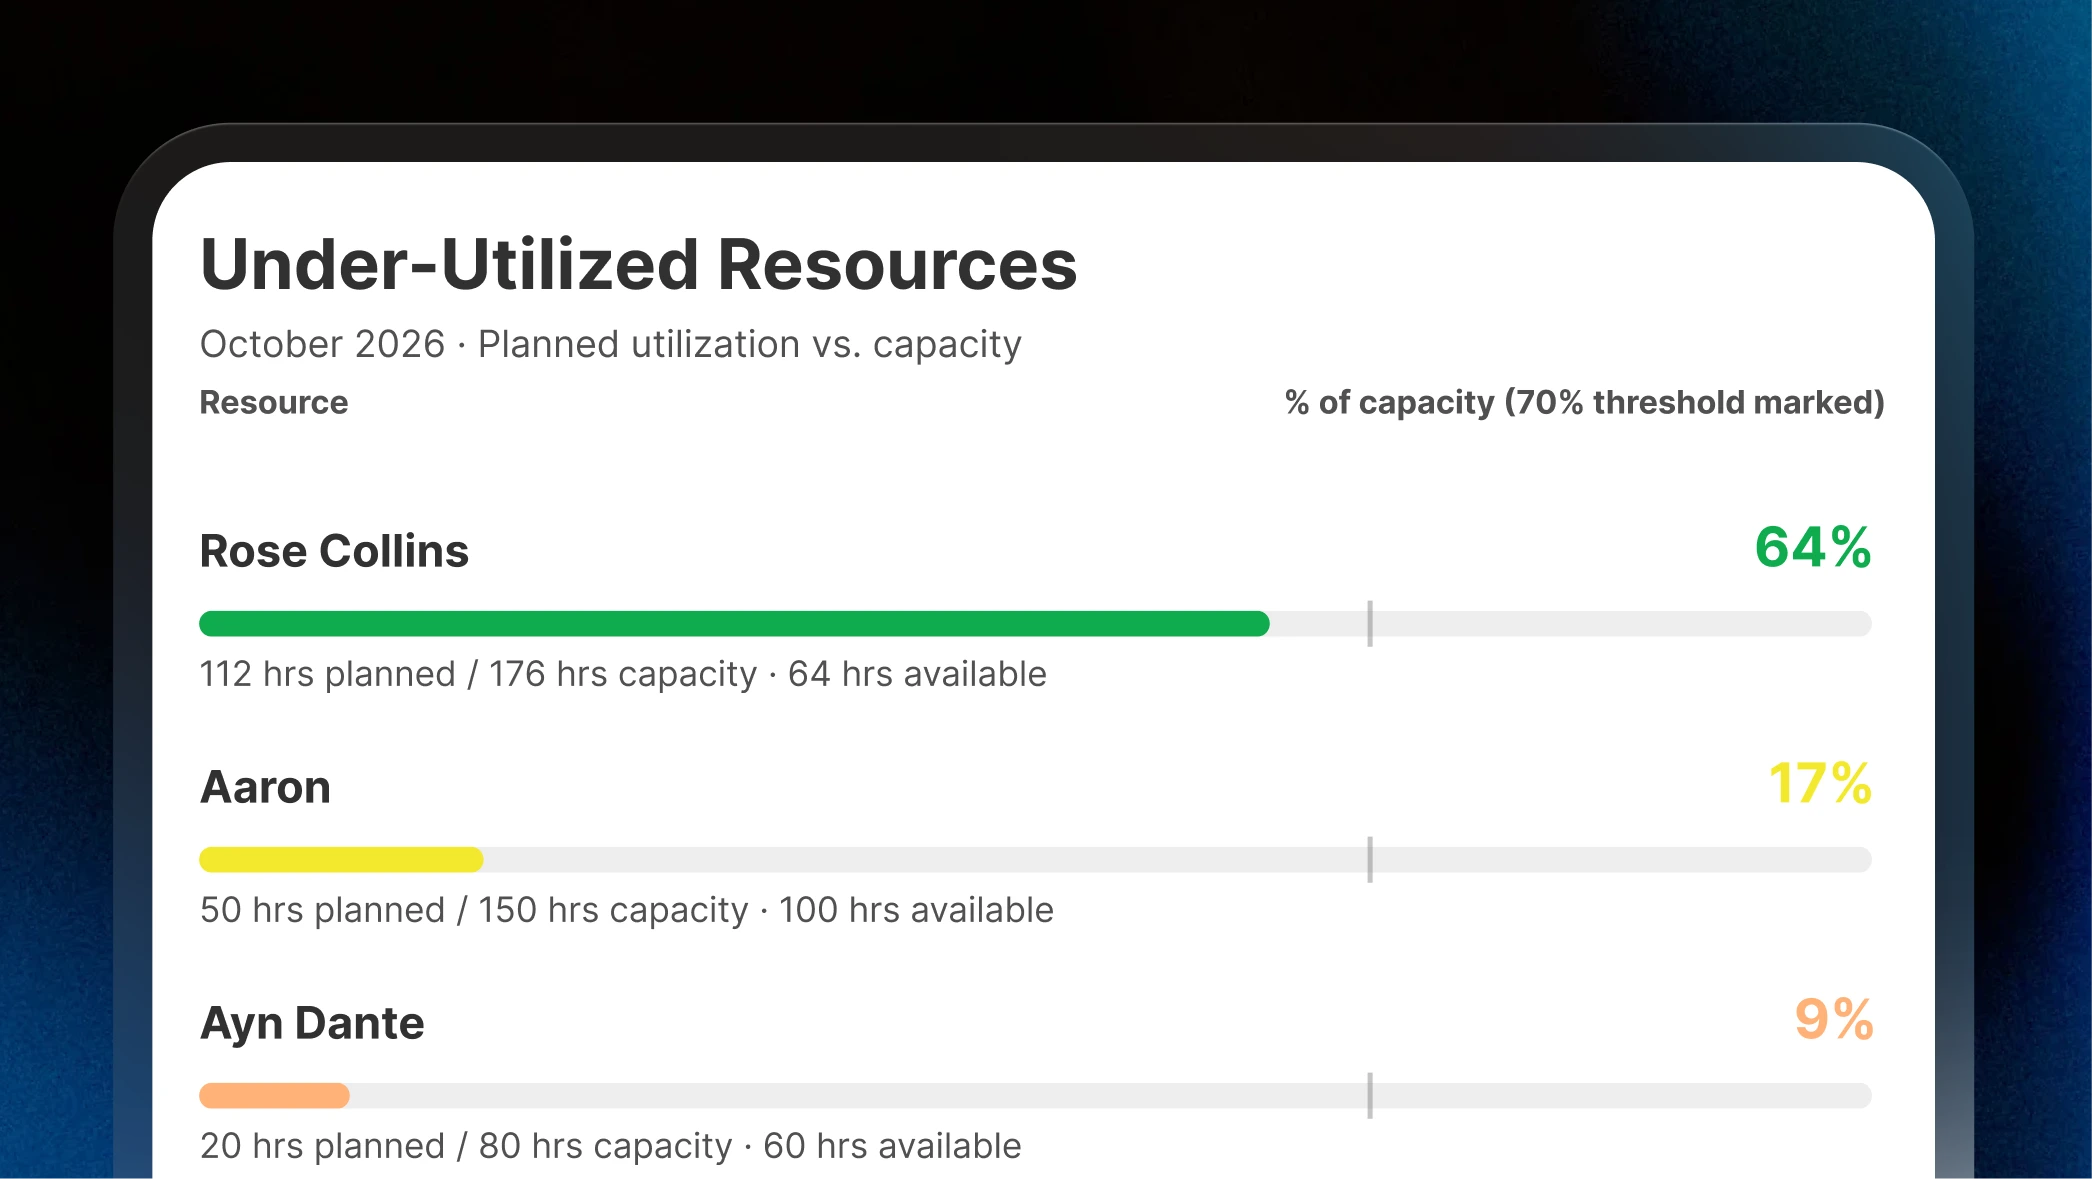Select Ayn Dante's 20 hrs planned detail line
2092x1179 pixels.
611,1146
